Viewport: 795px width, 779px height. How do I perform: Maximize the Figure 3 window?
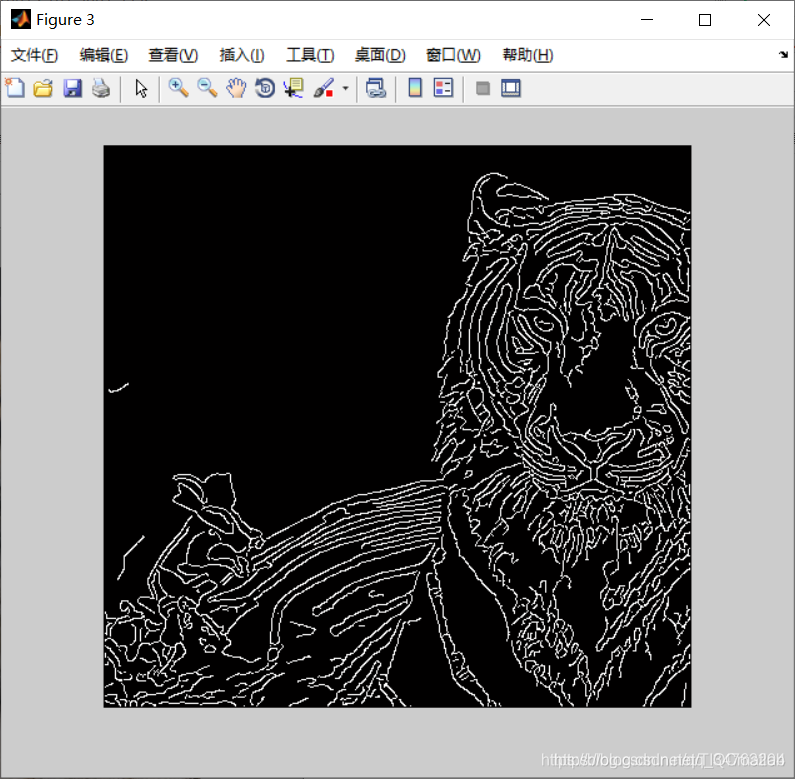click(x=705, y=20)
